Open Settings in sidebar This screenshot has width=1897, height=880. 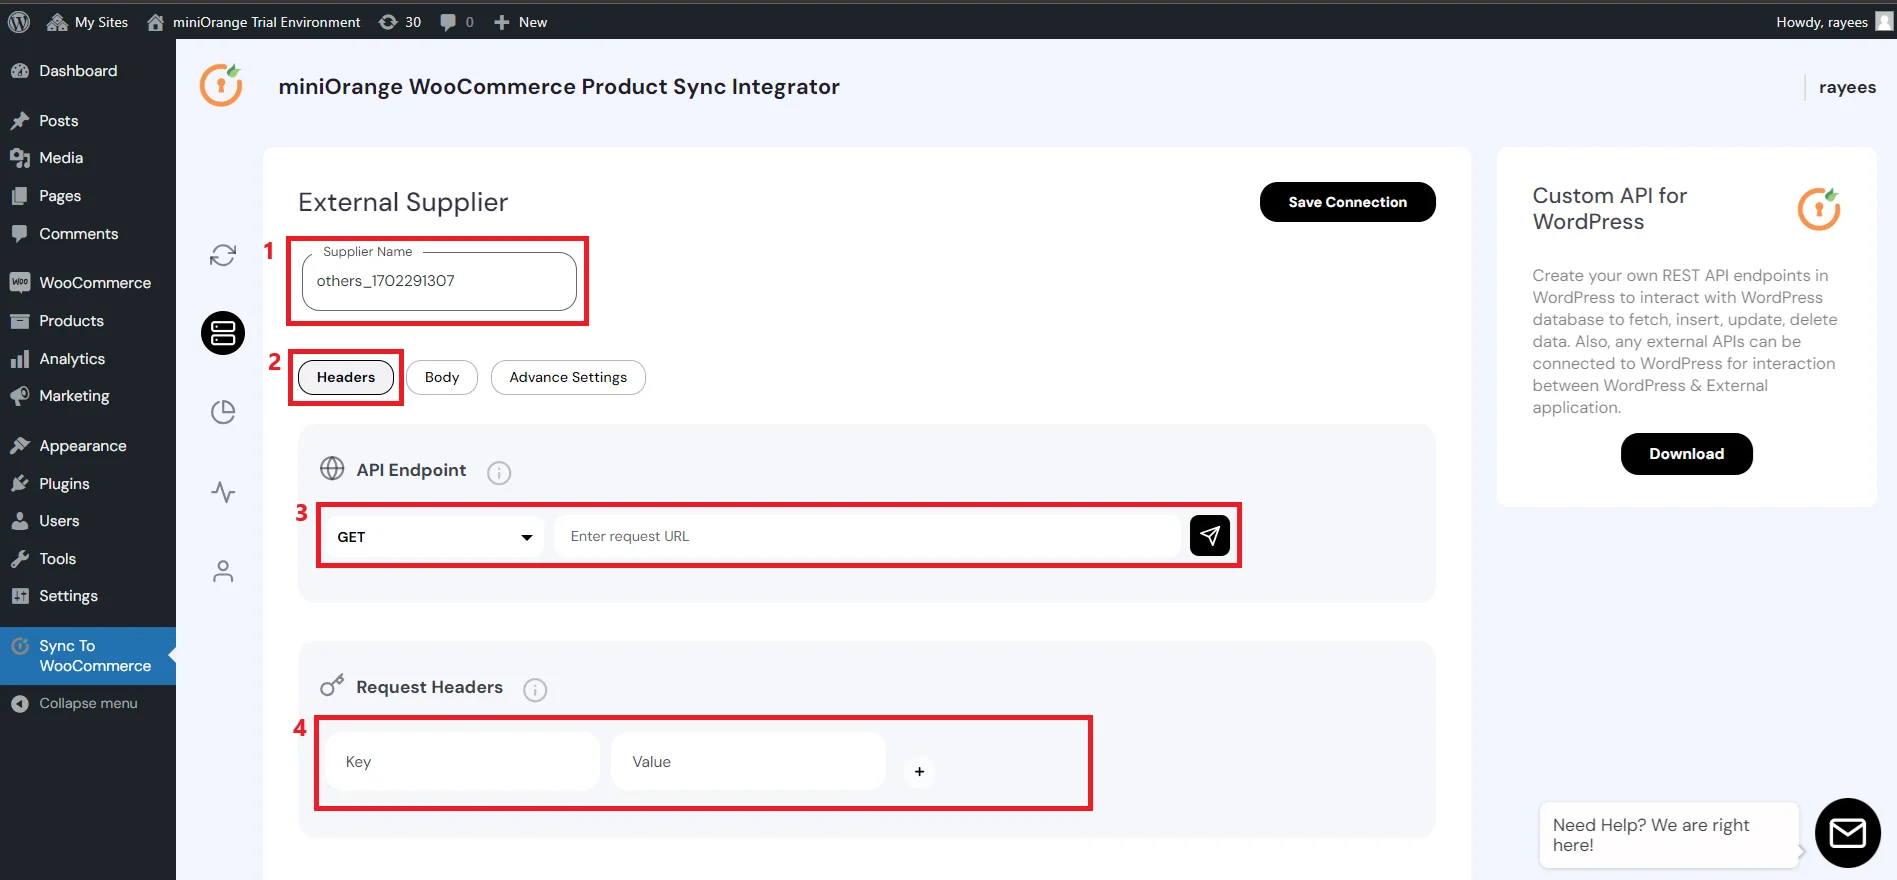click(x=88, y=596)
